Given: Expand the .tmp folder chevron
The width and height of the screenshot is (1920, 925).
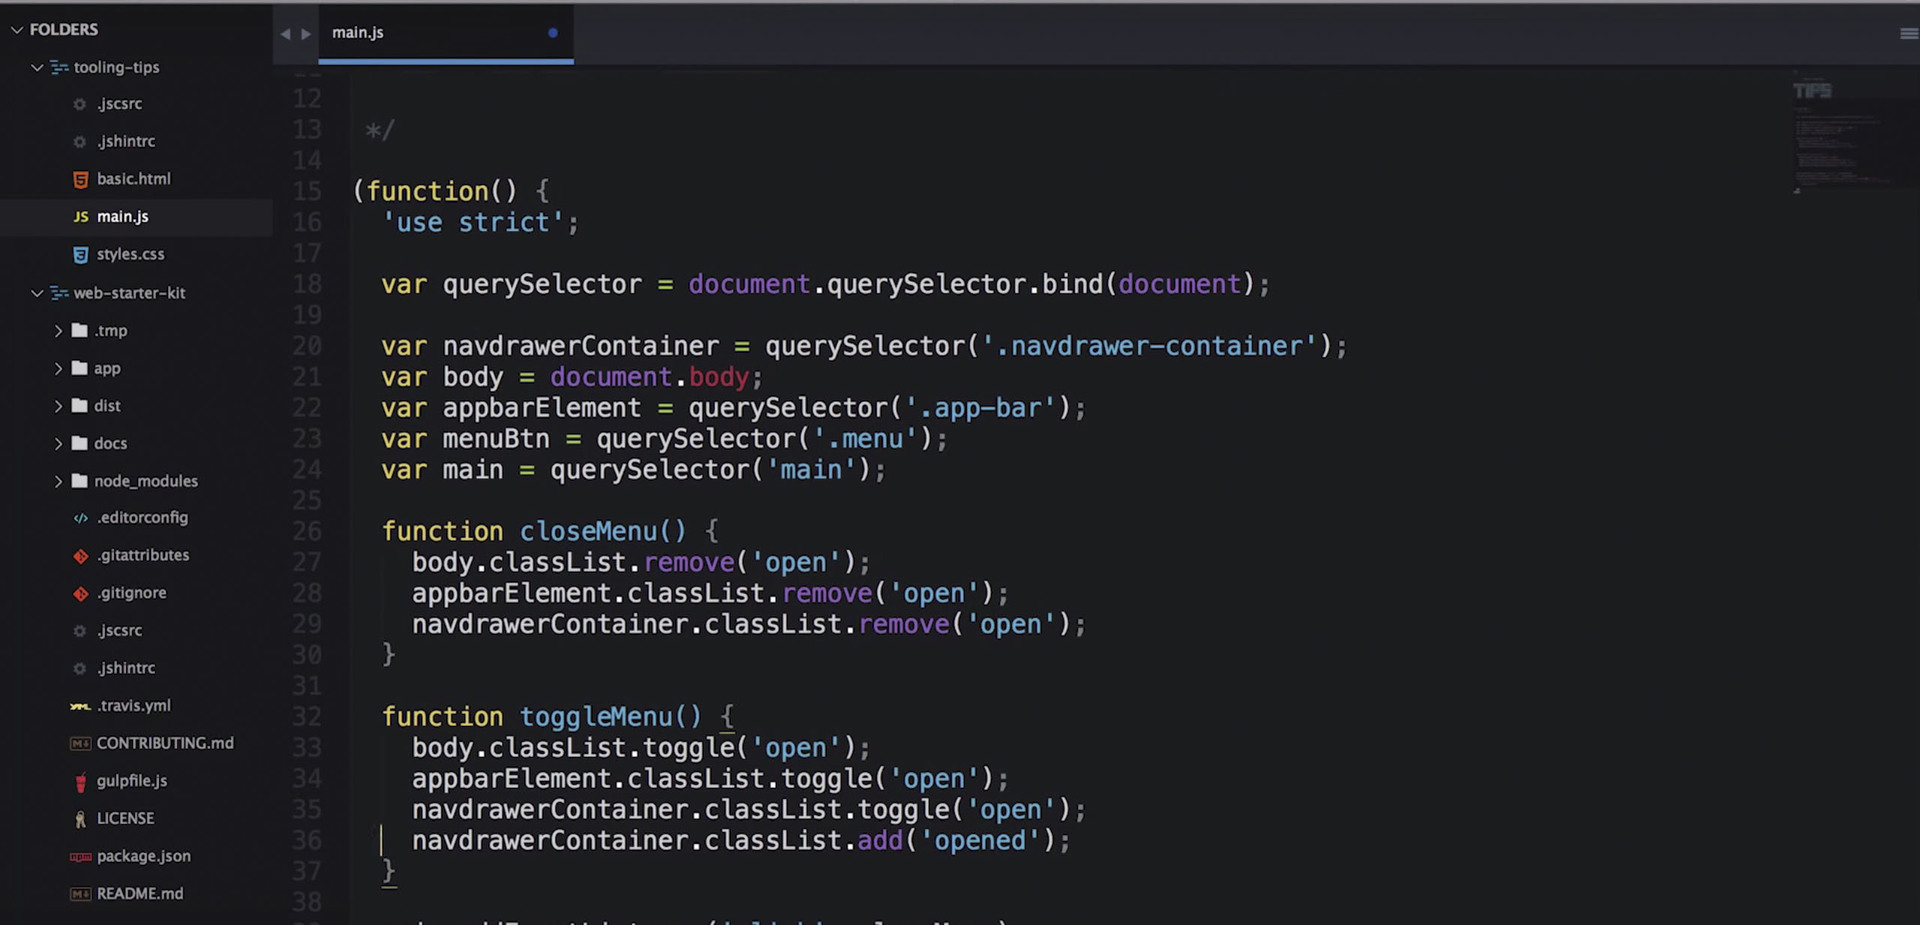Looking at the screenshot, I should [x=58, y=331].
